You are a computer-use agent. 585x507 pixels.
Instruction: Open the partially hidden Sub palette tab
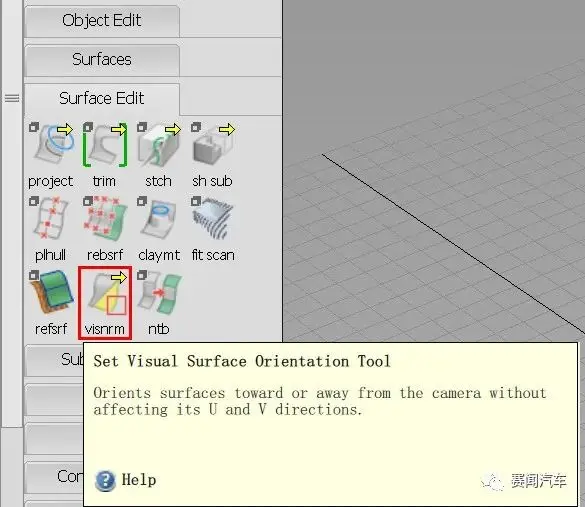click(x=54, y=360)
